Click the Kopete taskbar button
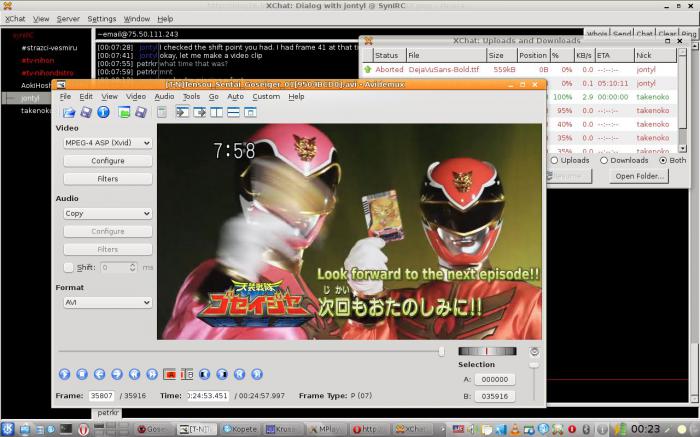 pyautogui.click(x=240, y=429)
